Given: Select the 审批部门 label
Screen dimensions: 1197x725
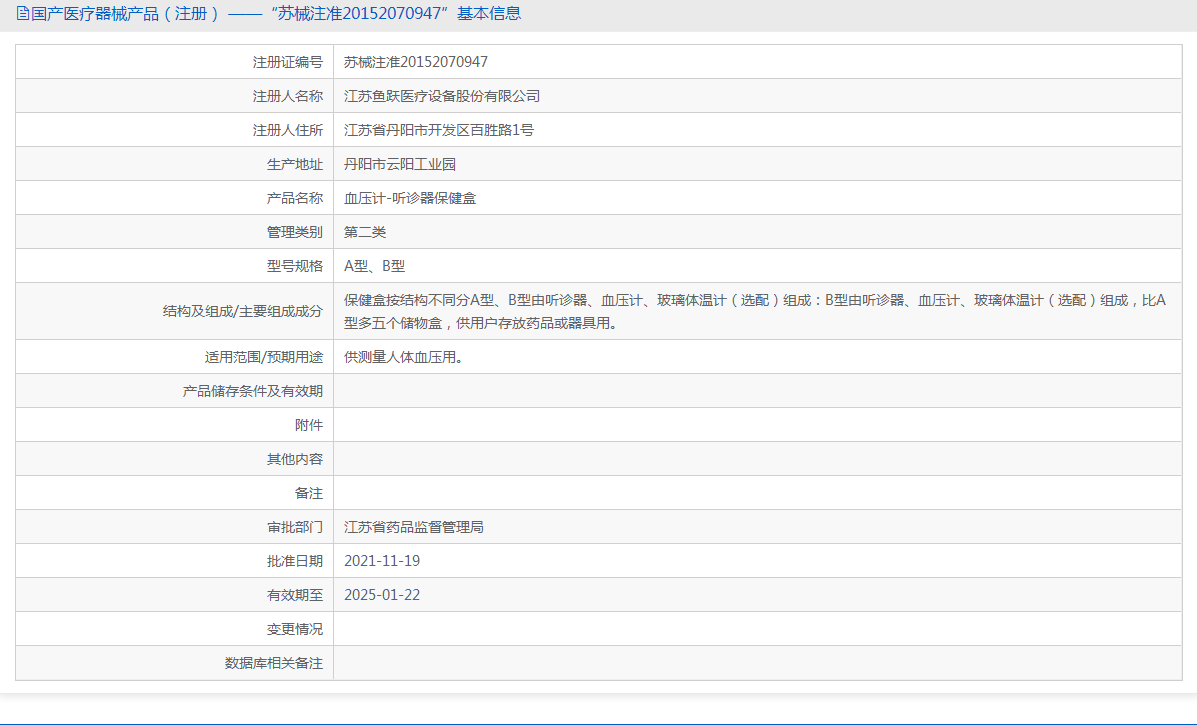Looking at the screenshot, I should [x=295, y=527].
